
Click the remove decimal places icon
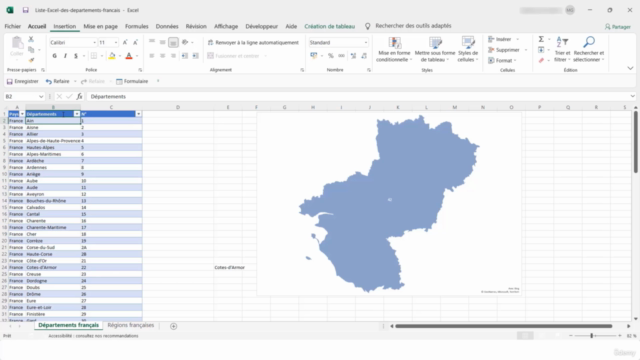click(x=364, y=56)
